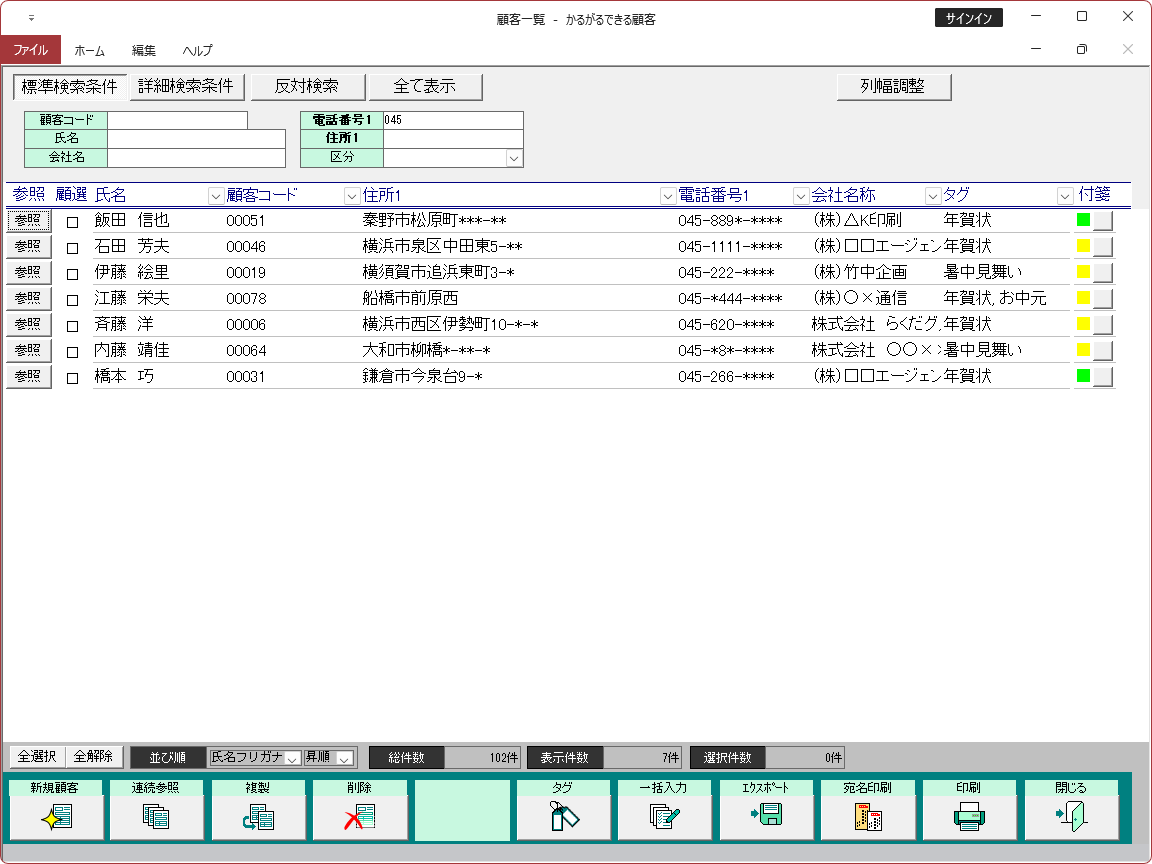Click the 顧客コード search input field
Image resolution: width=1152 pixels, height=864 pixels.
tap(177, 120)
